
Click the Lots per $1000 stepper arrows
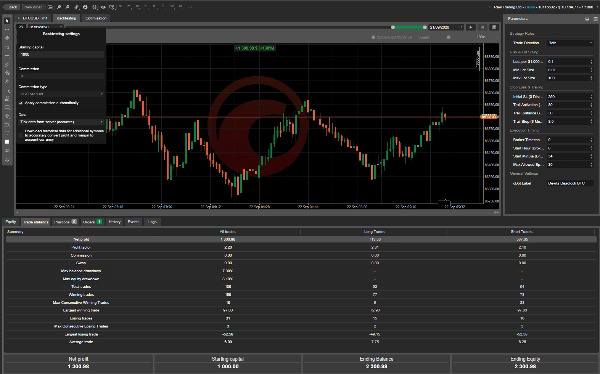591,61
